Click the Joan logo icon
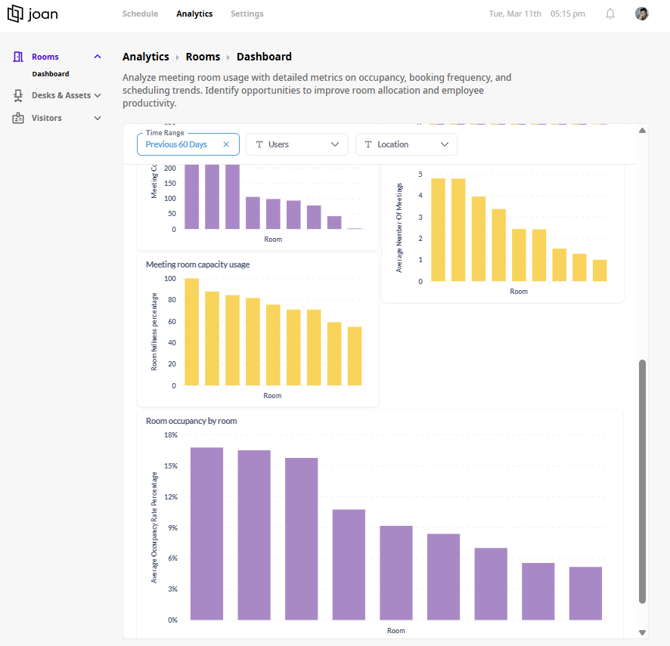 (x=15, y=13)
